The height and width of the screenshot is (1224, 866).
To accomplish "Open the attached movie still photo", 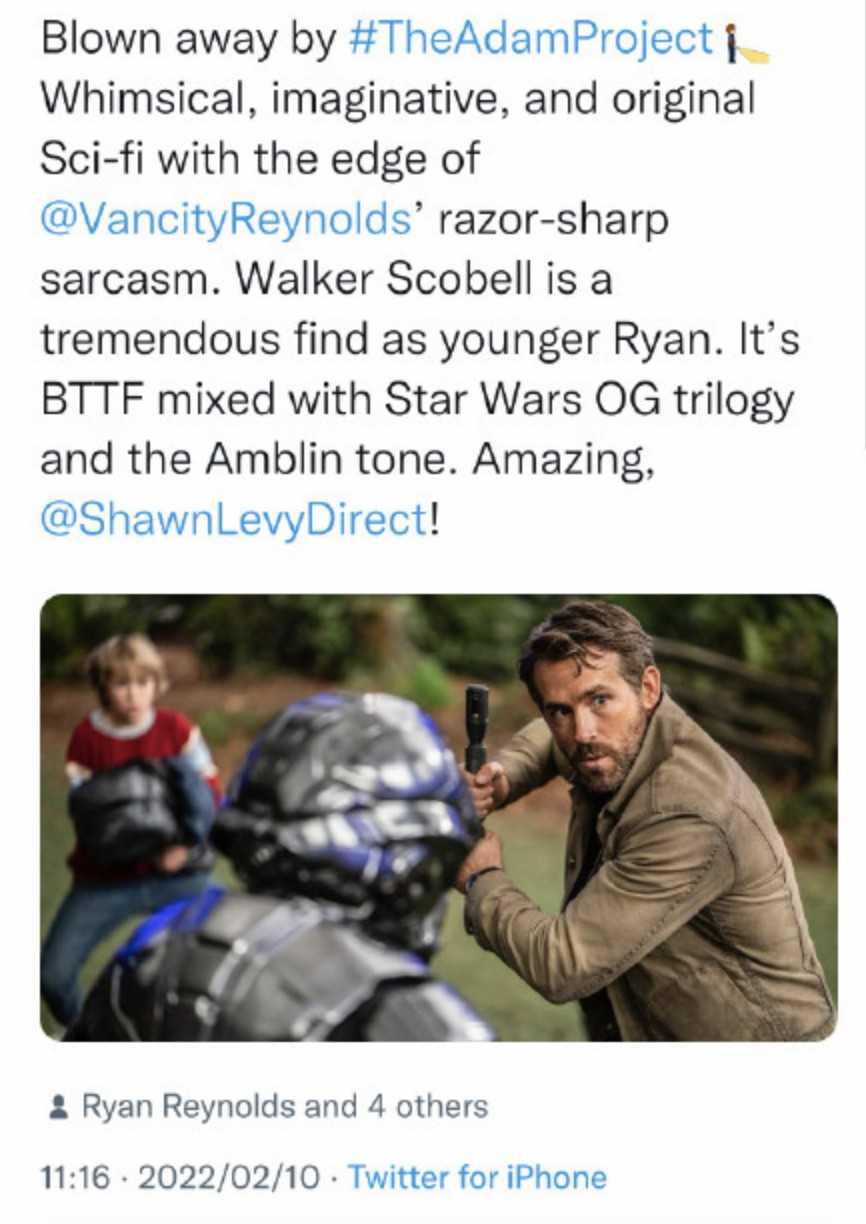I will [438, 817].
